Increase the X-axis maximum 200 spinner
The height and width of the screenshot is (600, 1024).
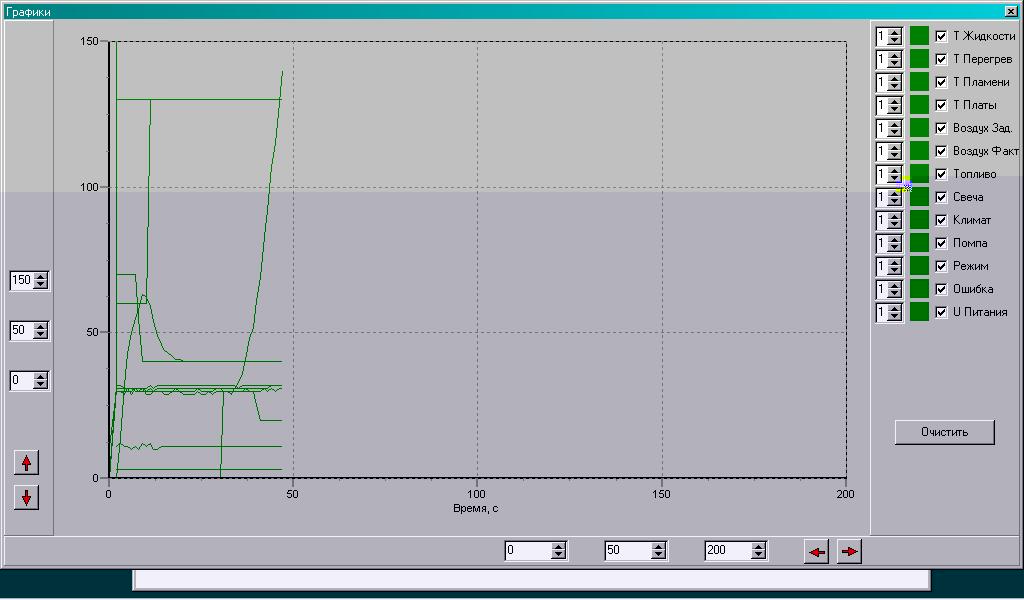tap(758, 546)
